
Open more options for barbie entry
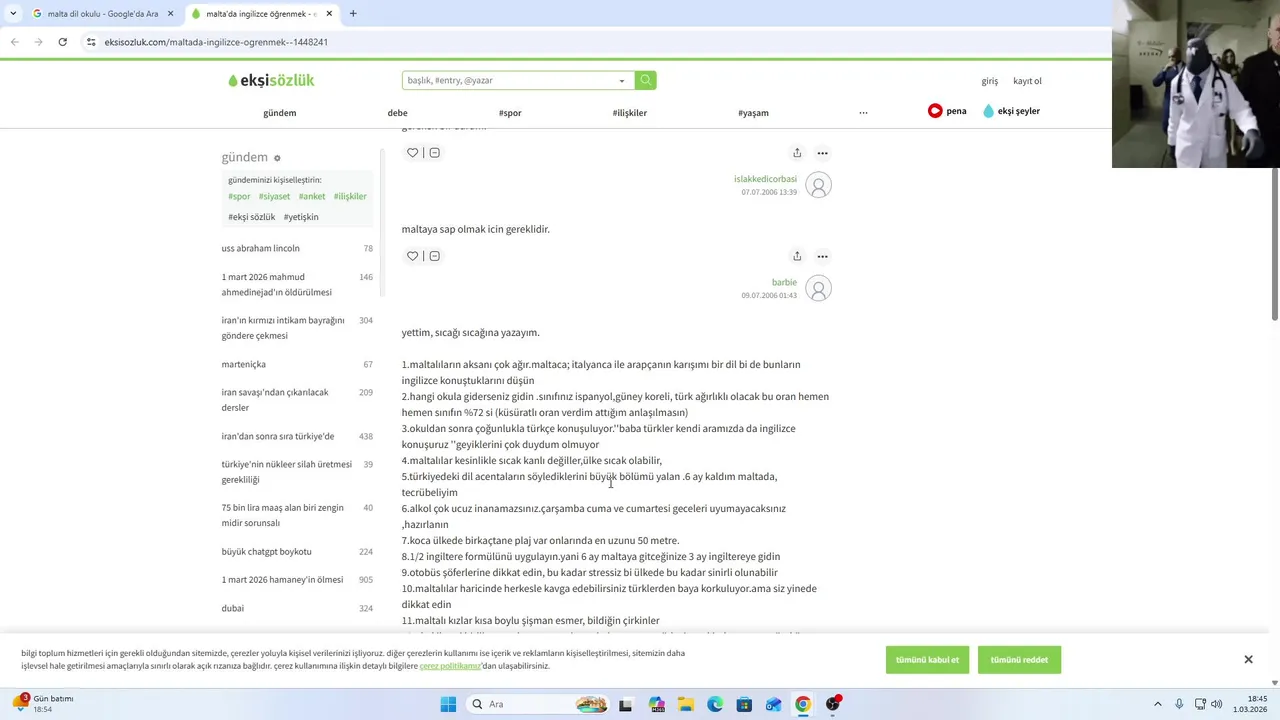822,256
